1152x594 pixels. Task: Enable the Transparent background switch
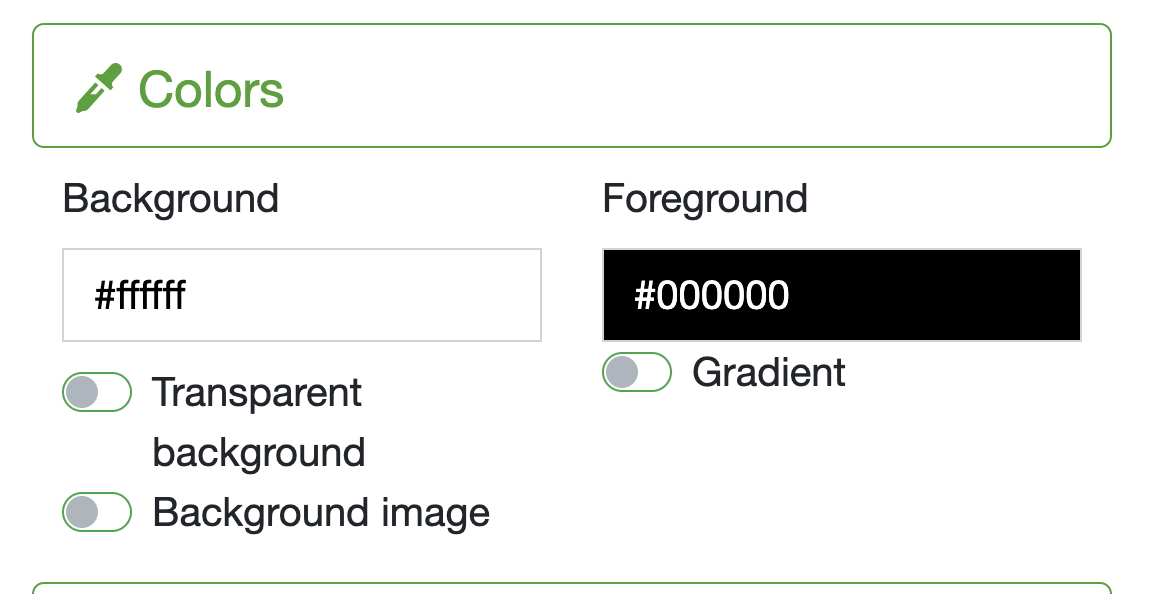point(97,392)
